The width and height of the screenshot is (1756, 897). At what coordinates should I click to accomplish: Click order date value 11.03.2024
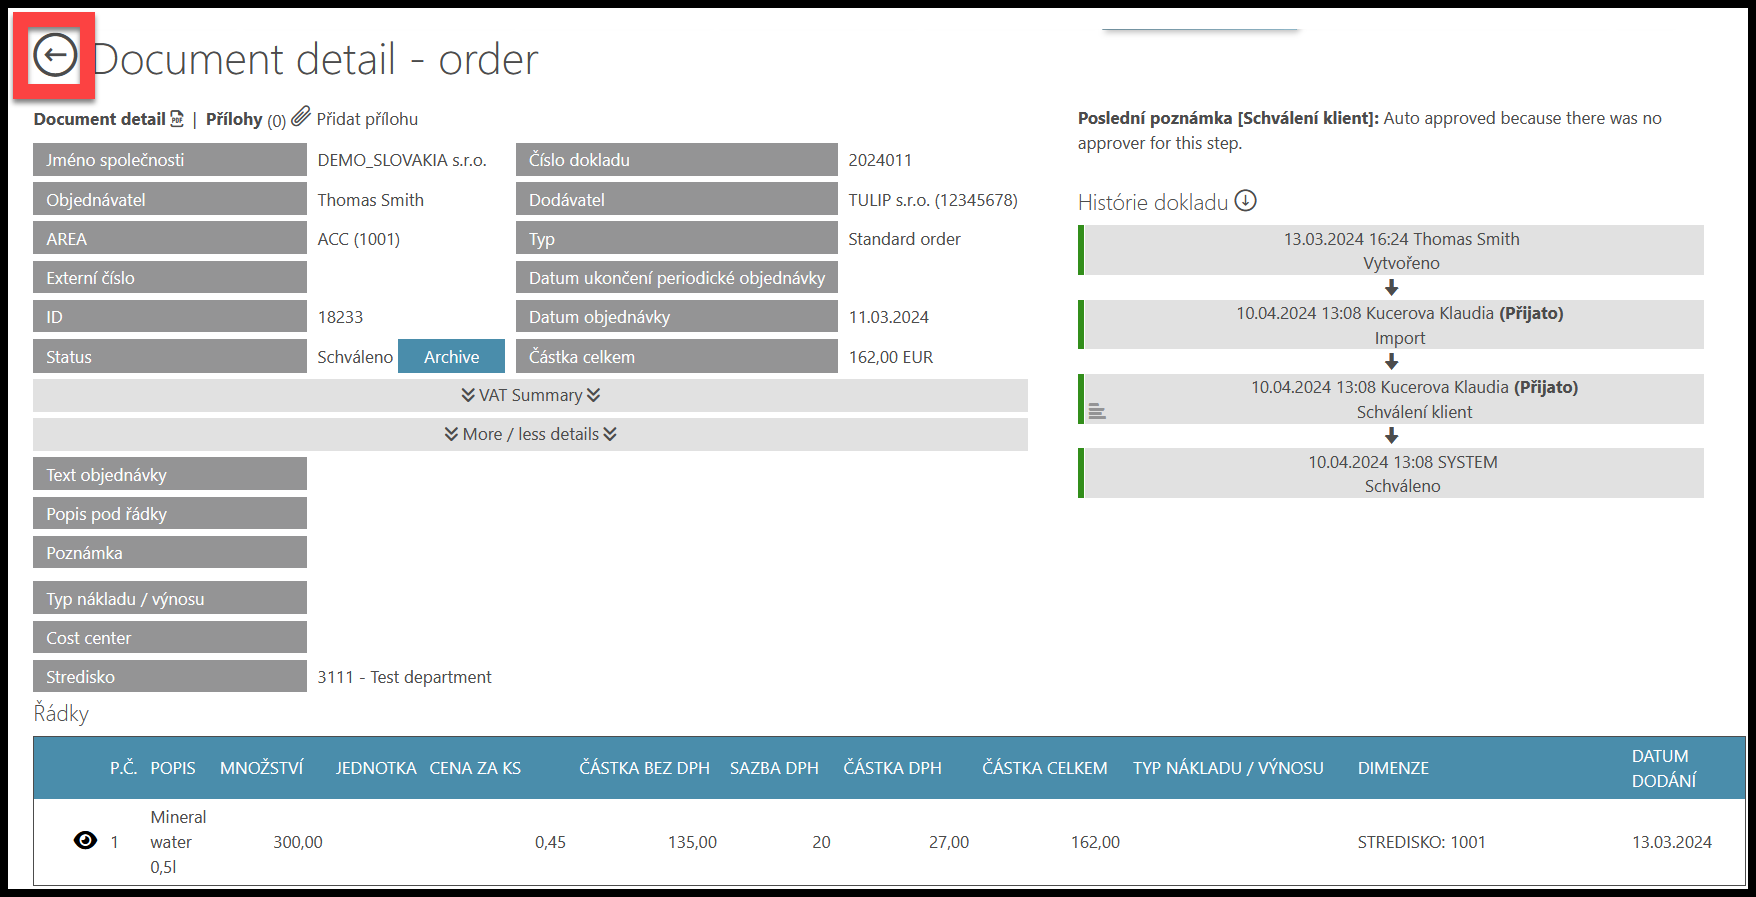pyautogui.click(x=888, y=317)
